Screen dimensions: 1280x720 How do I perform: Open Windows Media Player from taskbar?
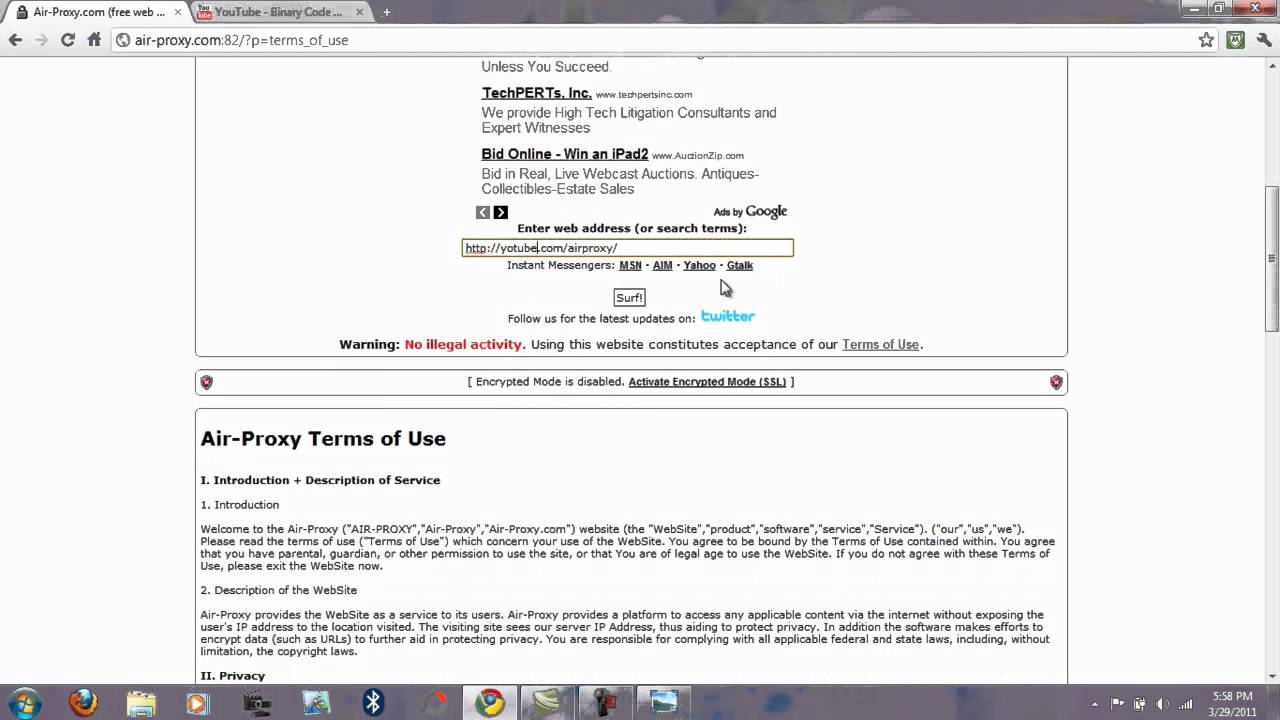(x=197, y=702)
